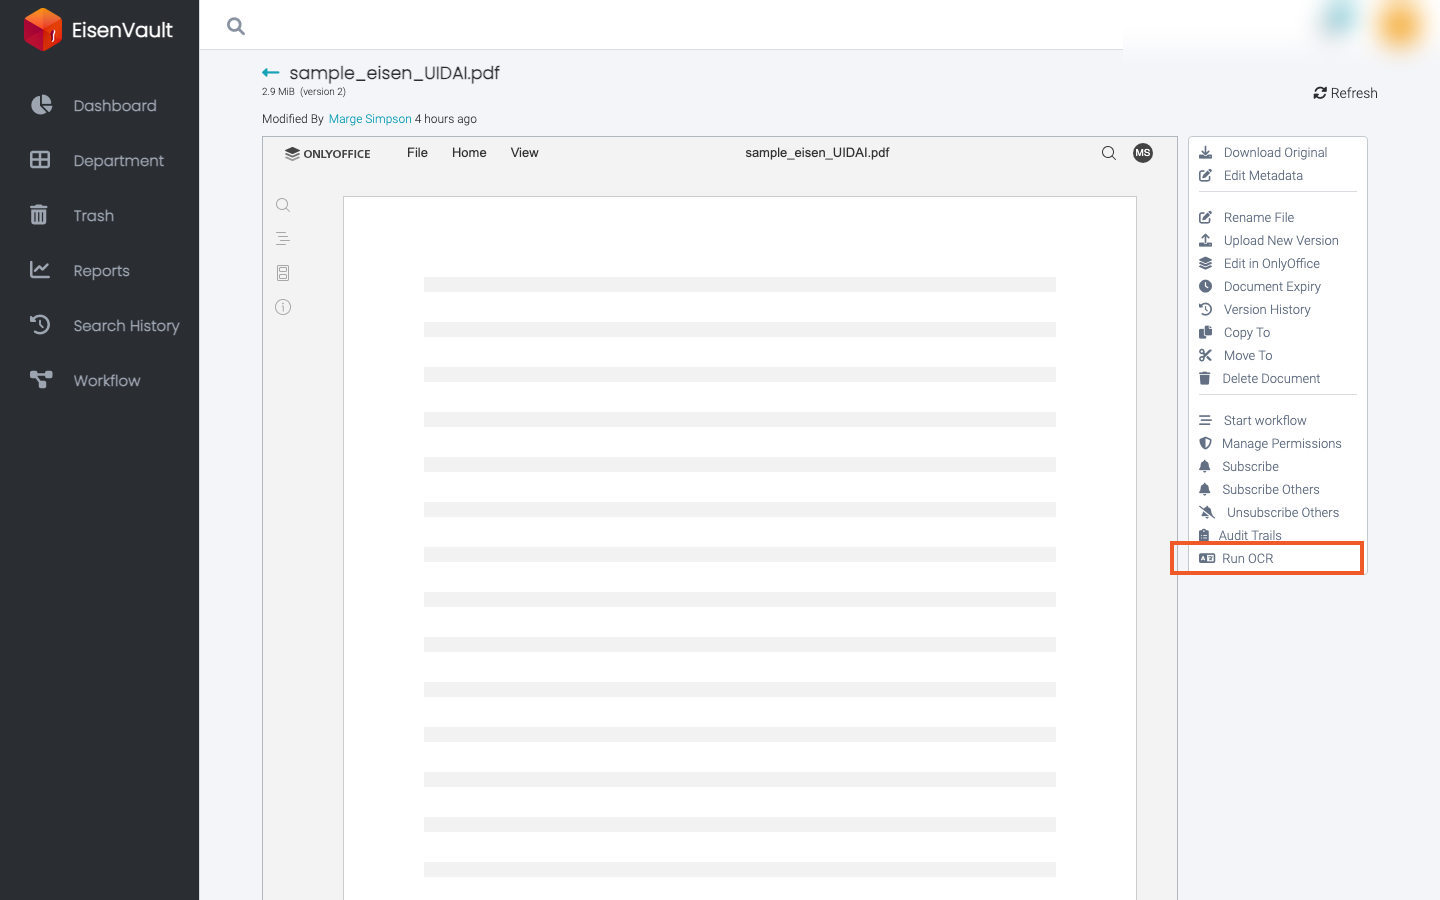Go to Trash in sidebar
This screenshot has width=1440, height=900.
click(x=94, y=216)
